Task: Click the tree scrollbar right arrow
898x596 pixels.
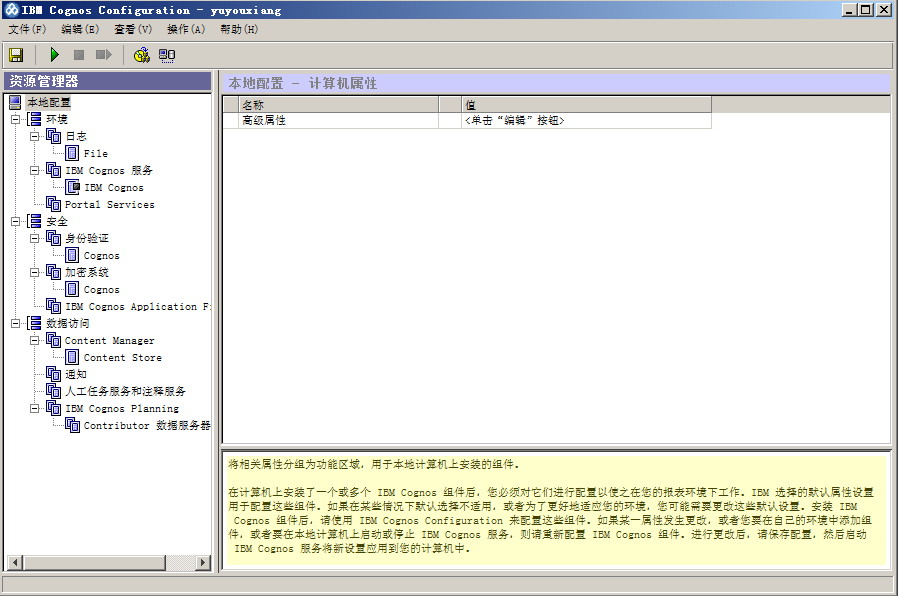Action: [203, 563]
